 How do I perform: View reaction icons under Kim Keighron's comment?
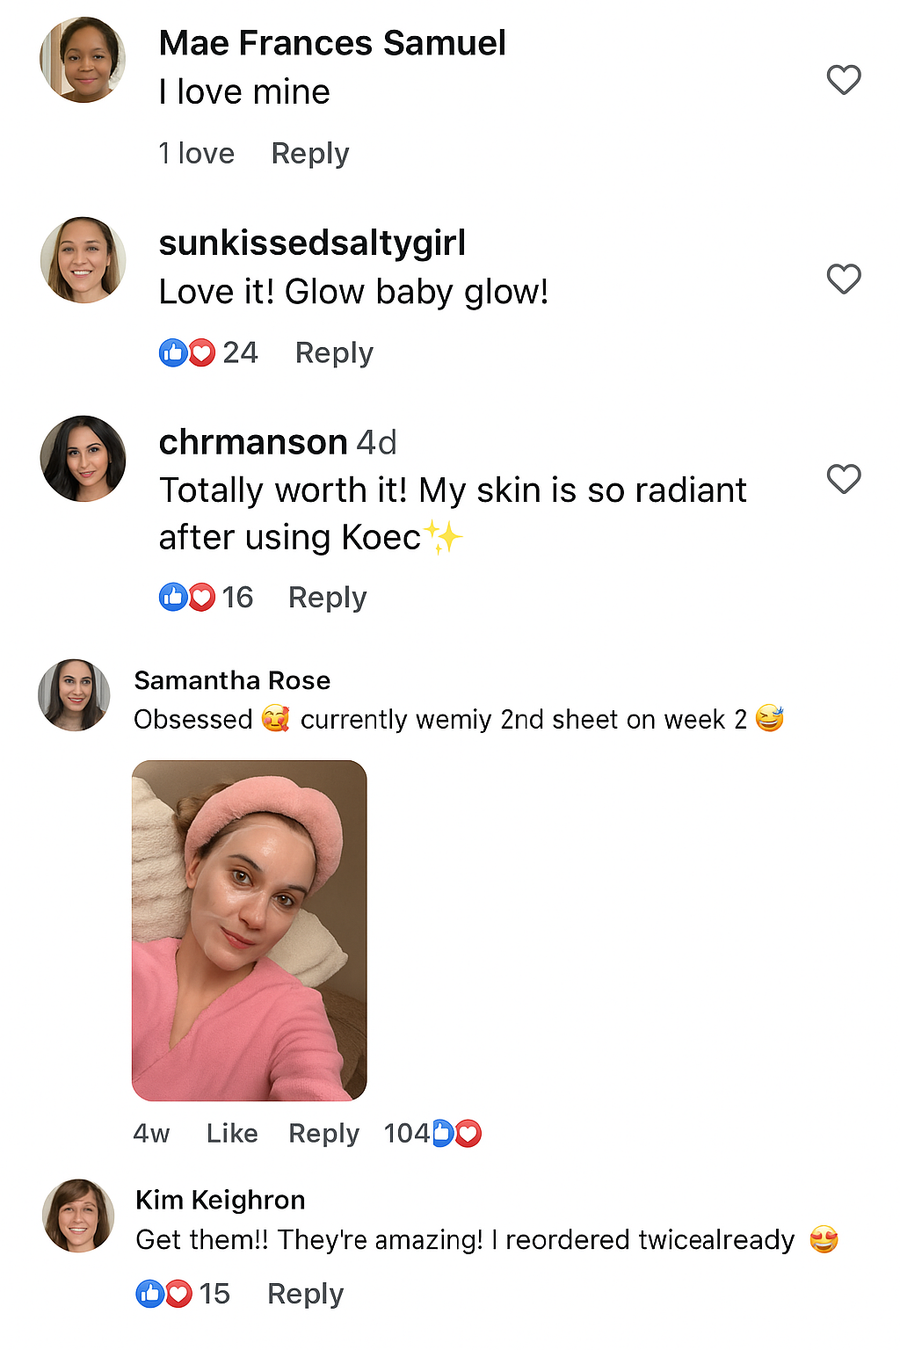tap(164, 1294)
